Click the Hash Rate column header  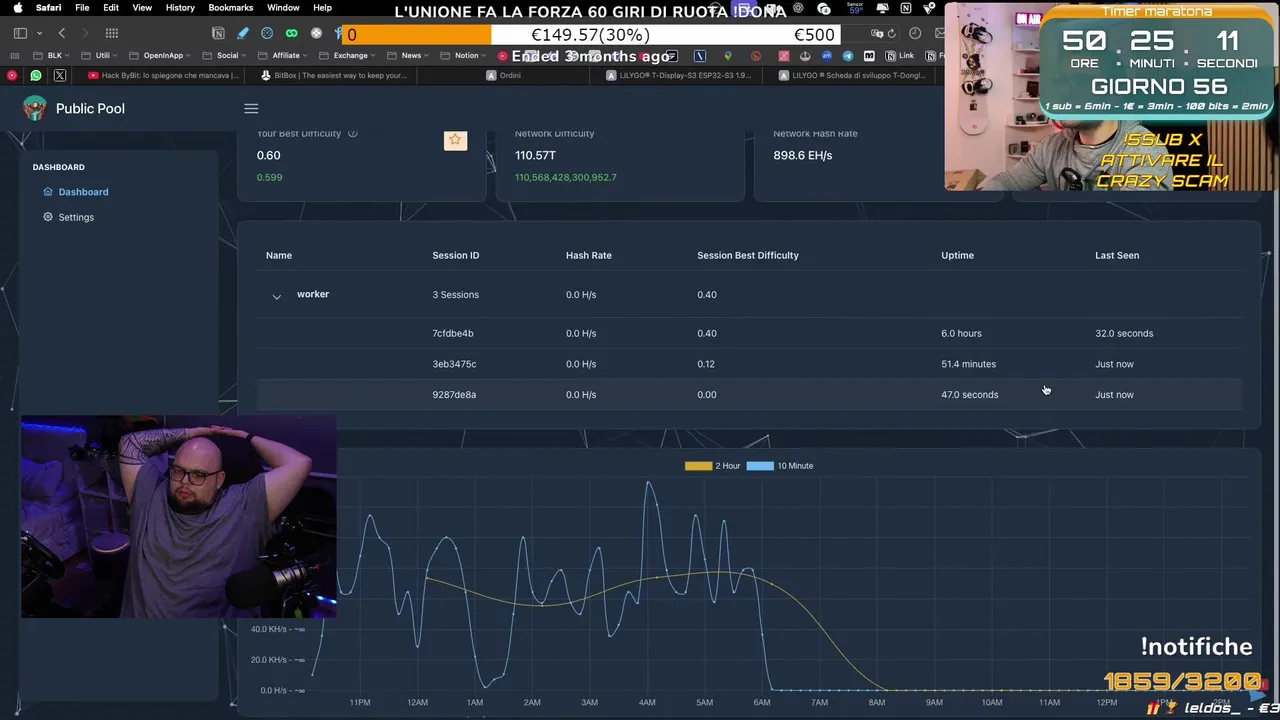point(588,255)
